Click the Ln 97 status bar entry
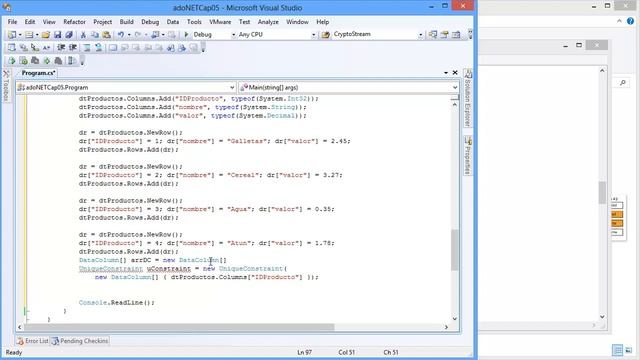 coord(304,352)
